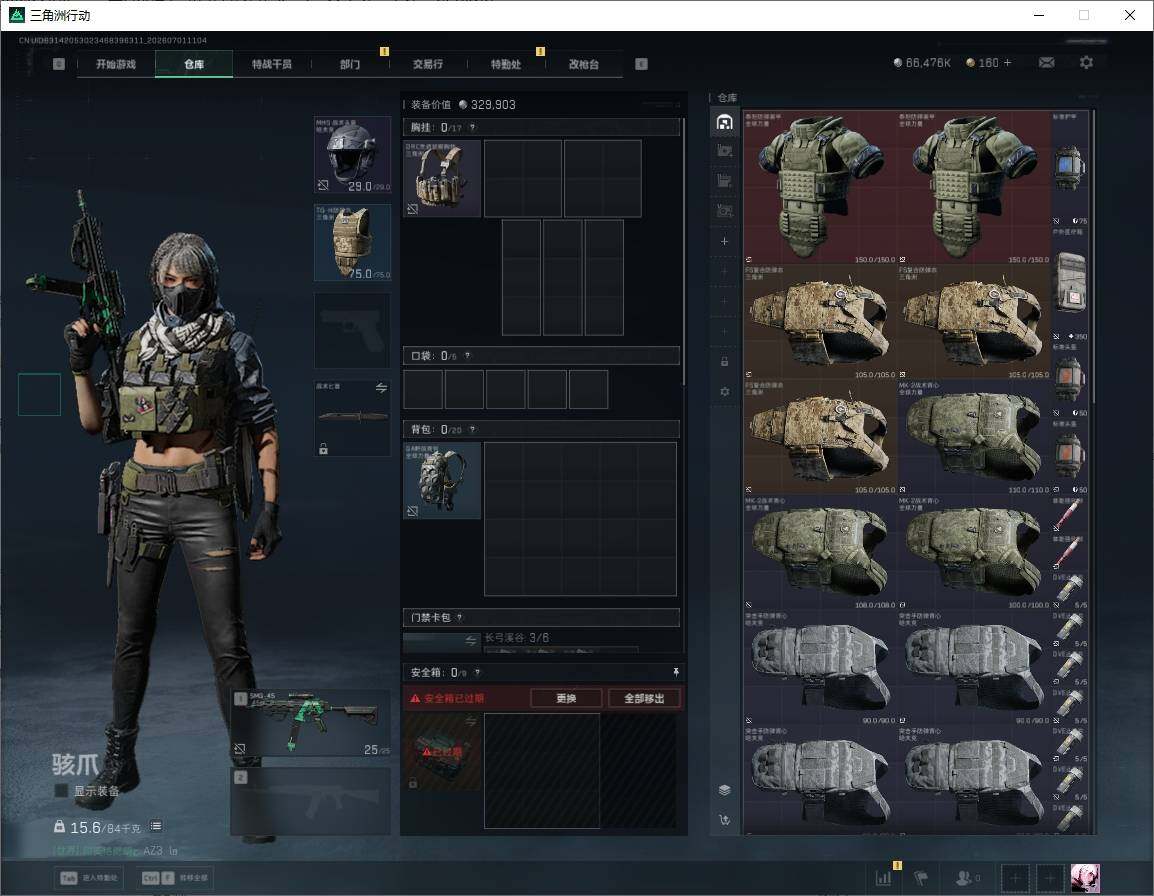
Task: Open the statistics bar-chart icon
Action: 883,878
